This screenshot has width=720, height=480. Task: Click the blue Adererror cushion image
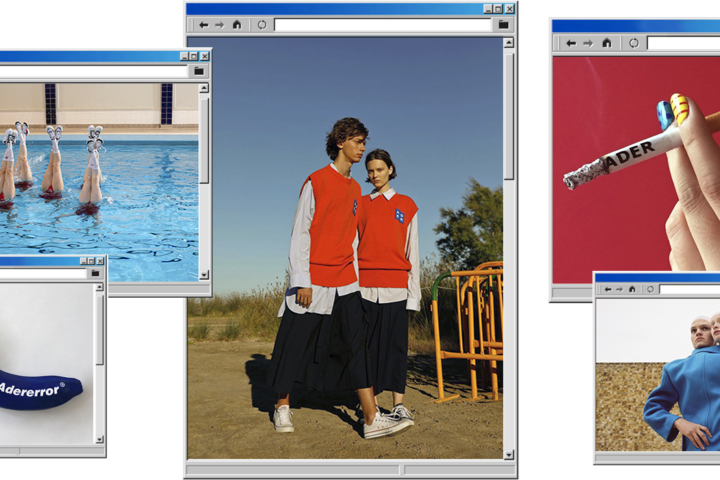click(x=40, y=390)
